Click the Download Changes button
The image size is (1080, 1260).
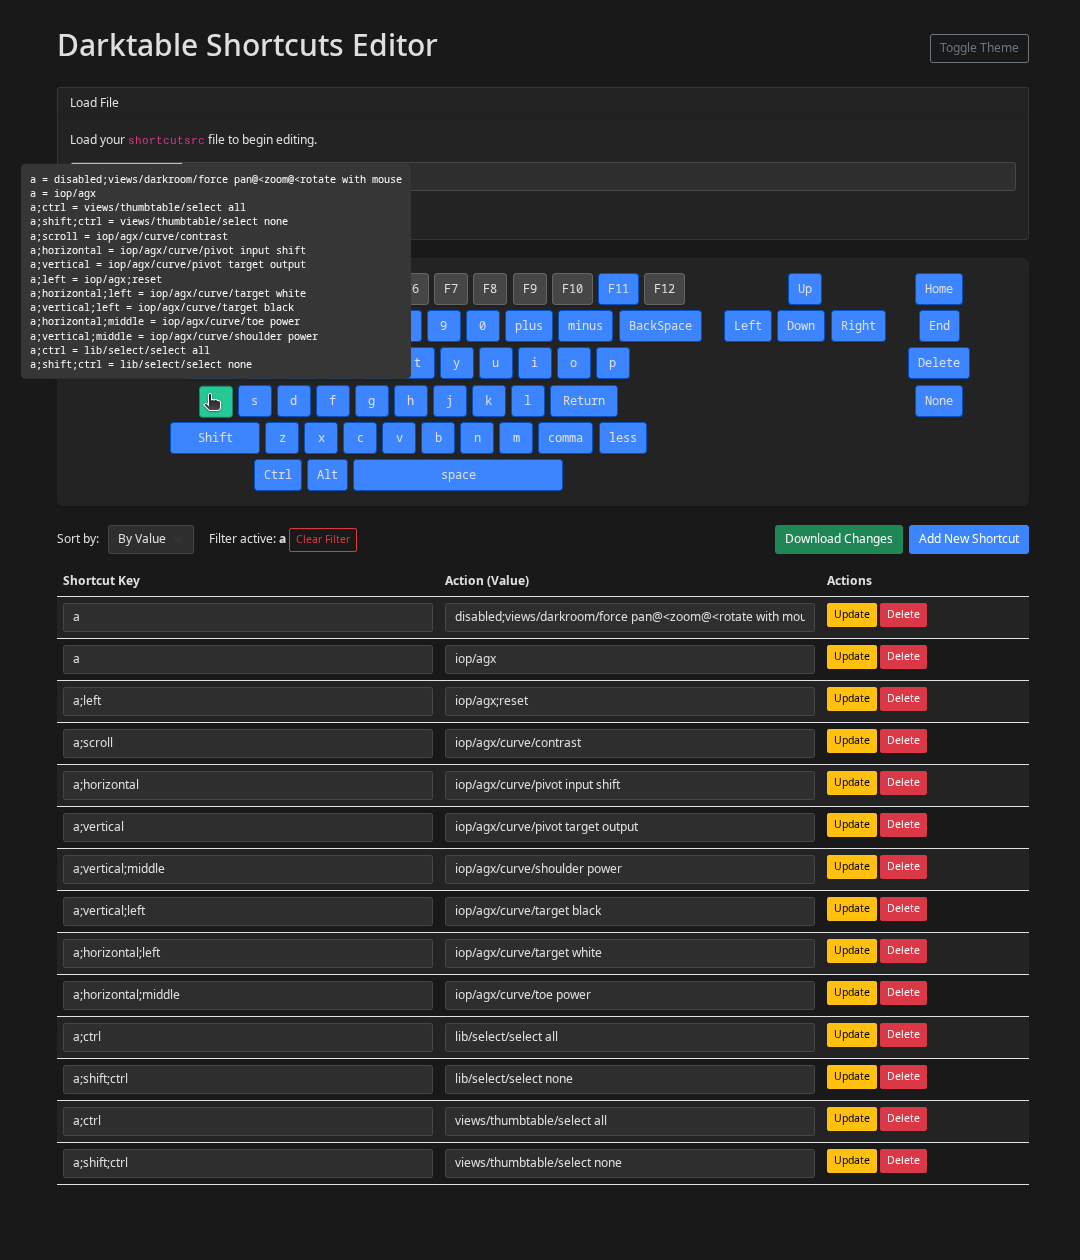click(x=838, y=539)
